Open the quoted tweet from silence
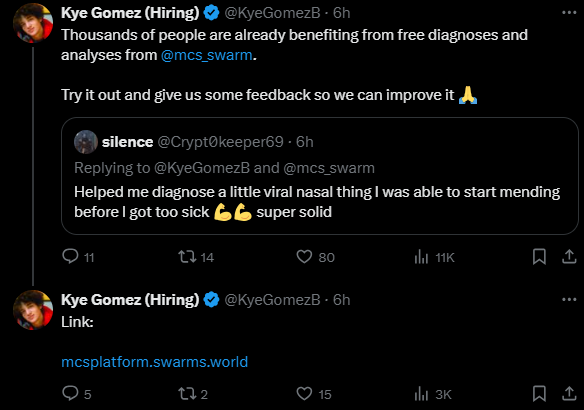 click(x=320, y=176)
